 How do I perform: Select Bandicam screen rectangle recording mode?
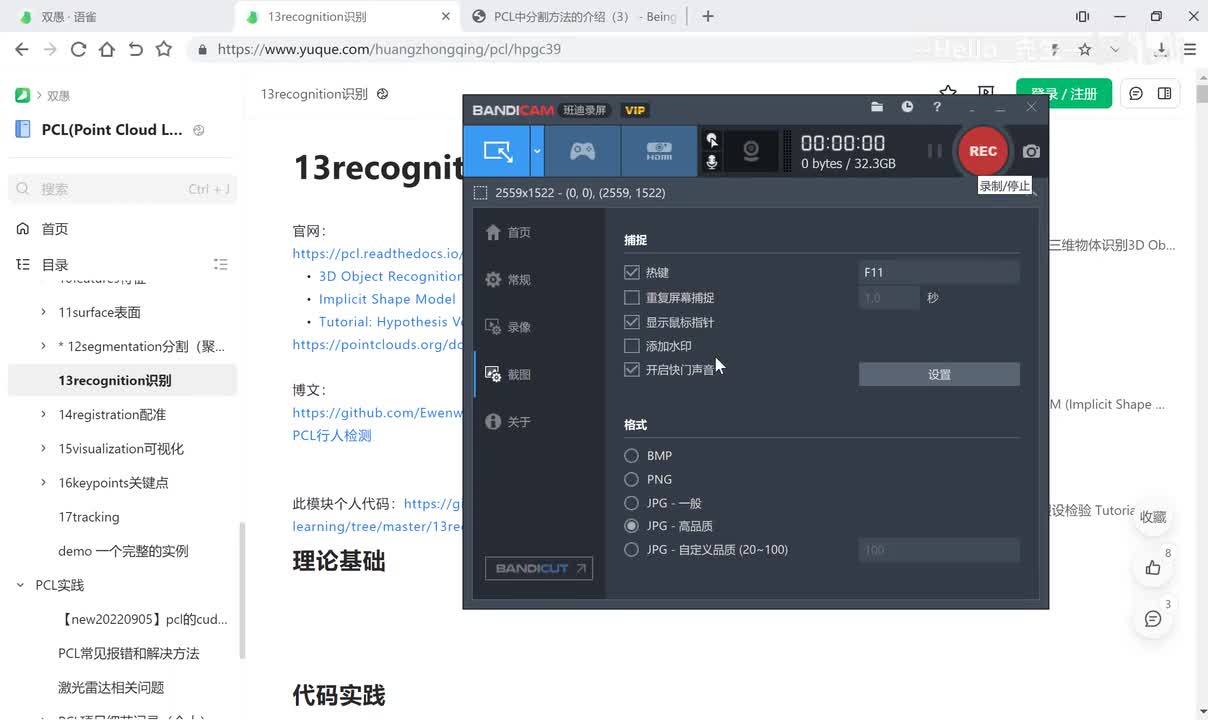tap(497, 151)
